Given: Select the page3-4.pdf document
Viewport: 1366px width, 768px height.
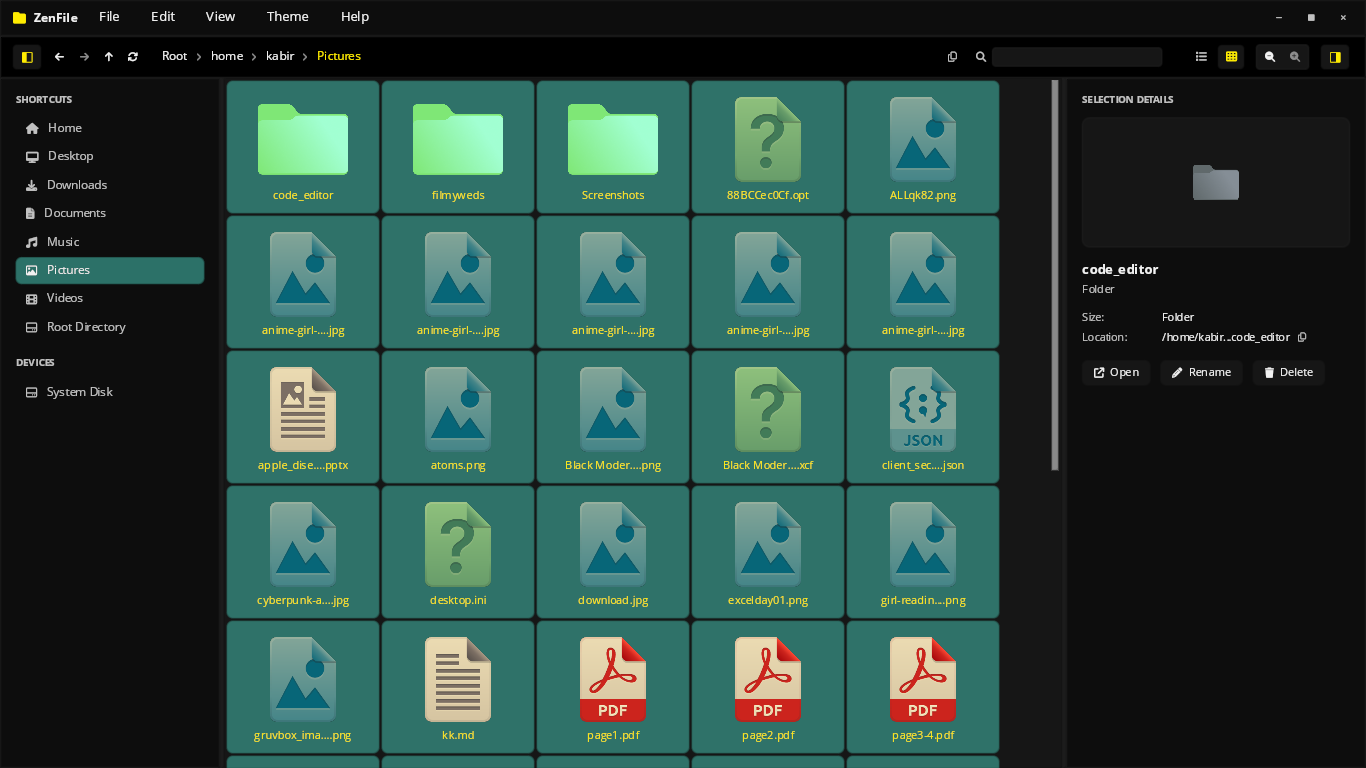Looking at the screenshot, I should (923, 687).
